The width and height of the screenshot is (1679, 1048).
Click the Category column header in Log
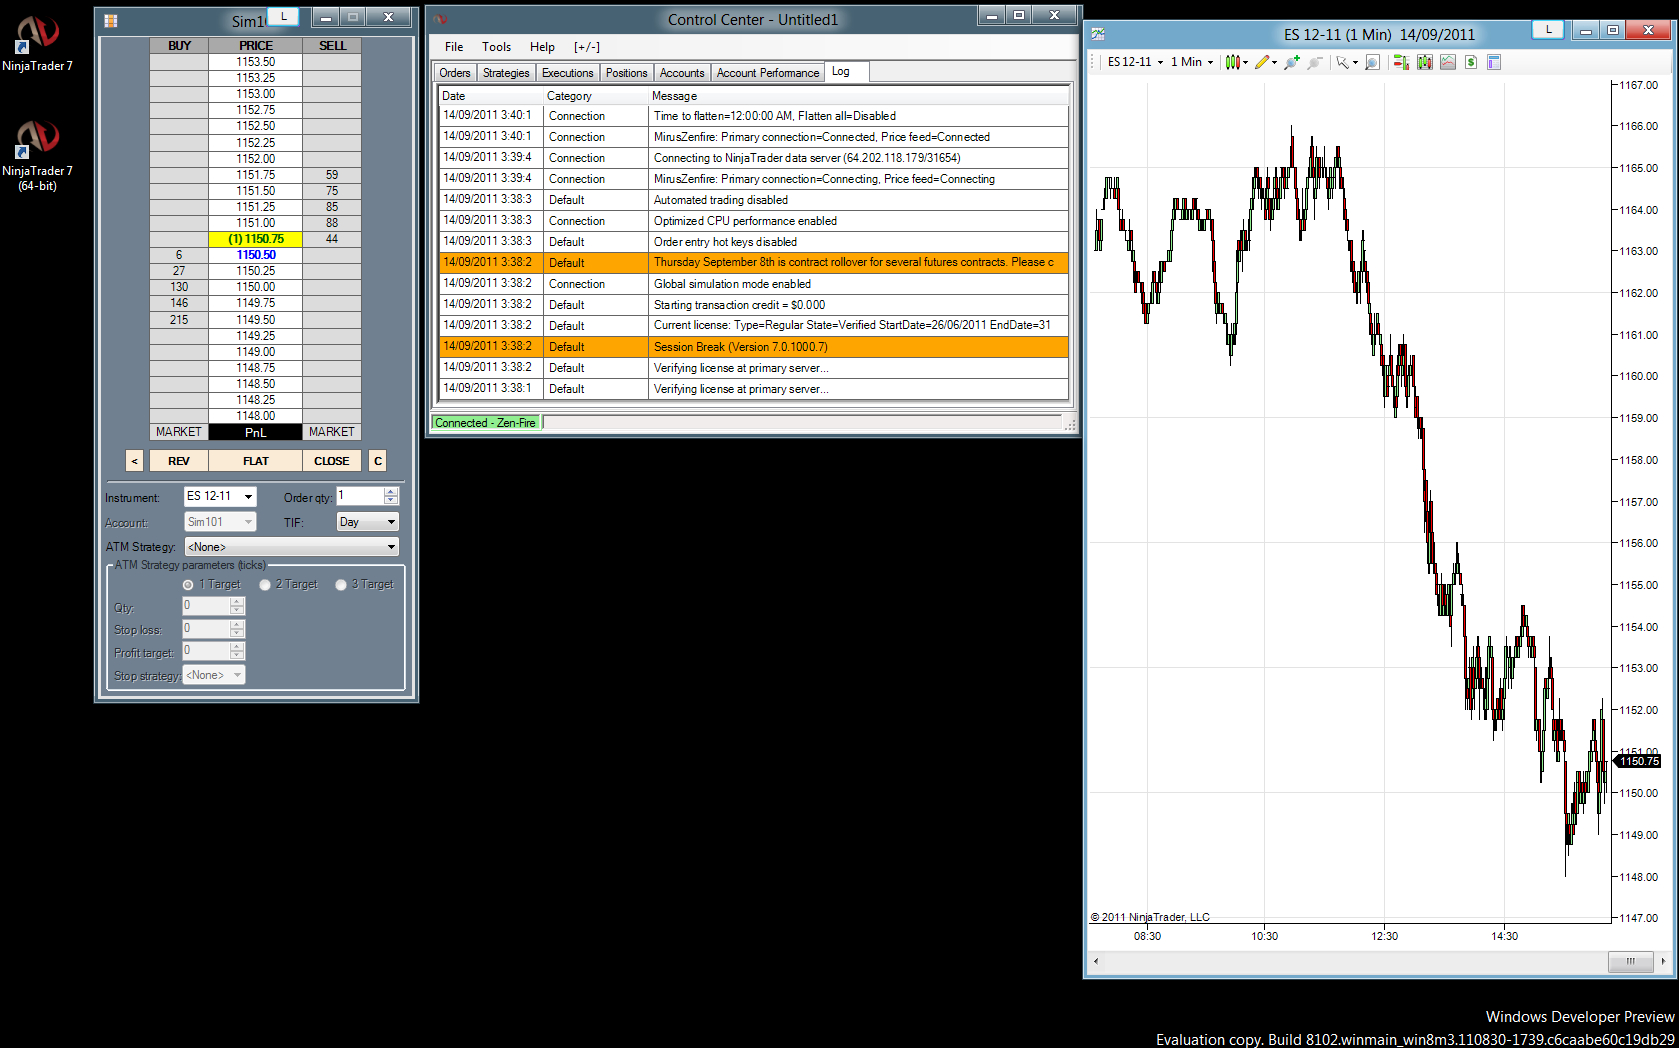[x=597, y=96]
